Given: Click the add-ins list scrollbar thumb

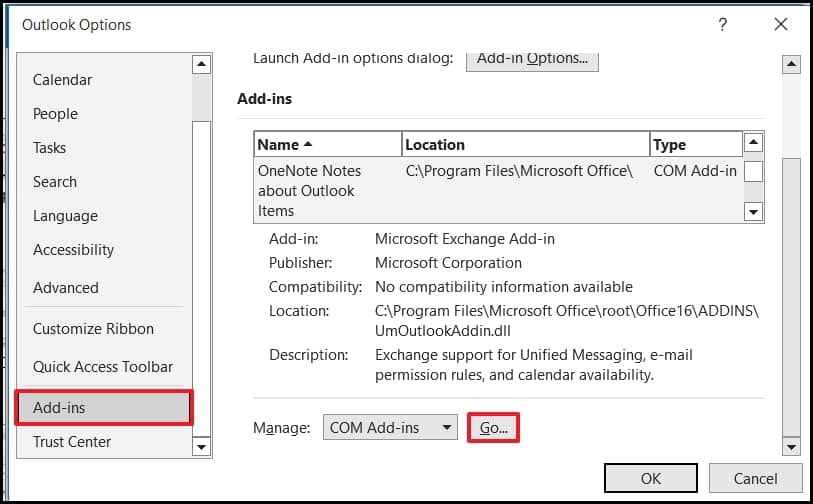Looking at the screenshot, I should point(753,172).
